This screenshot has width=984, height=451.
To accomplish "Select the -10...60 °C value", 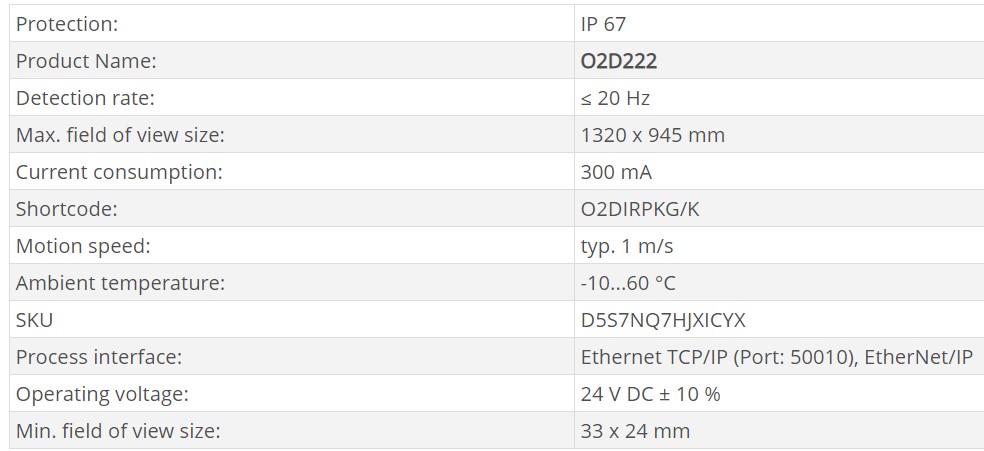I will click(628, 283).
